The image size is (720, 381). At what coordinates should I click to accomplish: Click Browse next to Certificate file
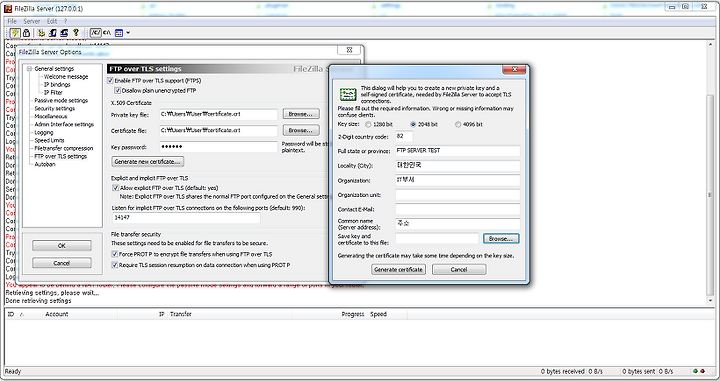301,130
